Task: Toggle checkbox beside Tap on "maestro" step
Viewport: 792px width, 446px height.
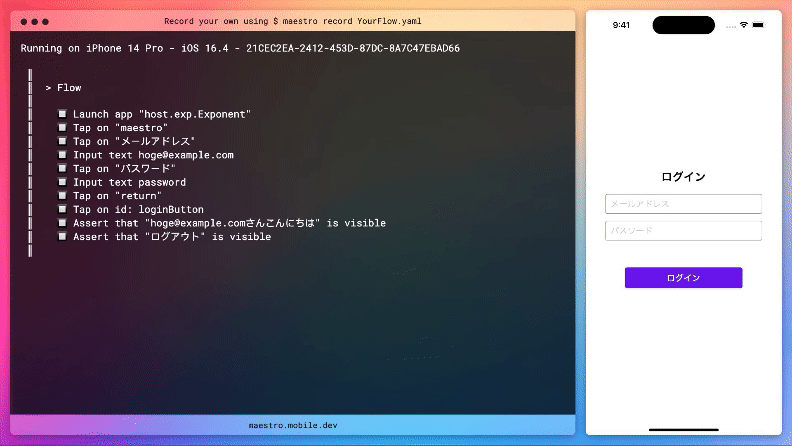Action: (62, 128)
